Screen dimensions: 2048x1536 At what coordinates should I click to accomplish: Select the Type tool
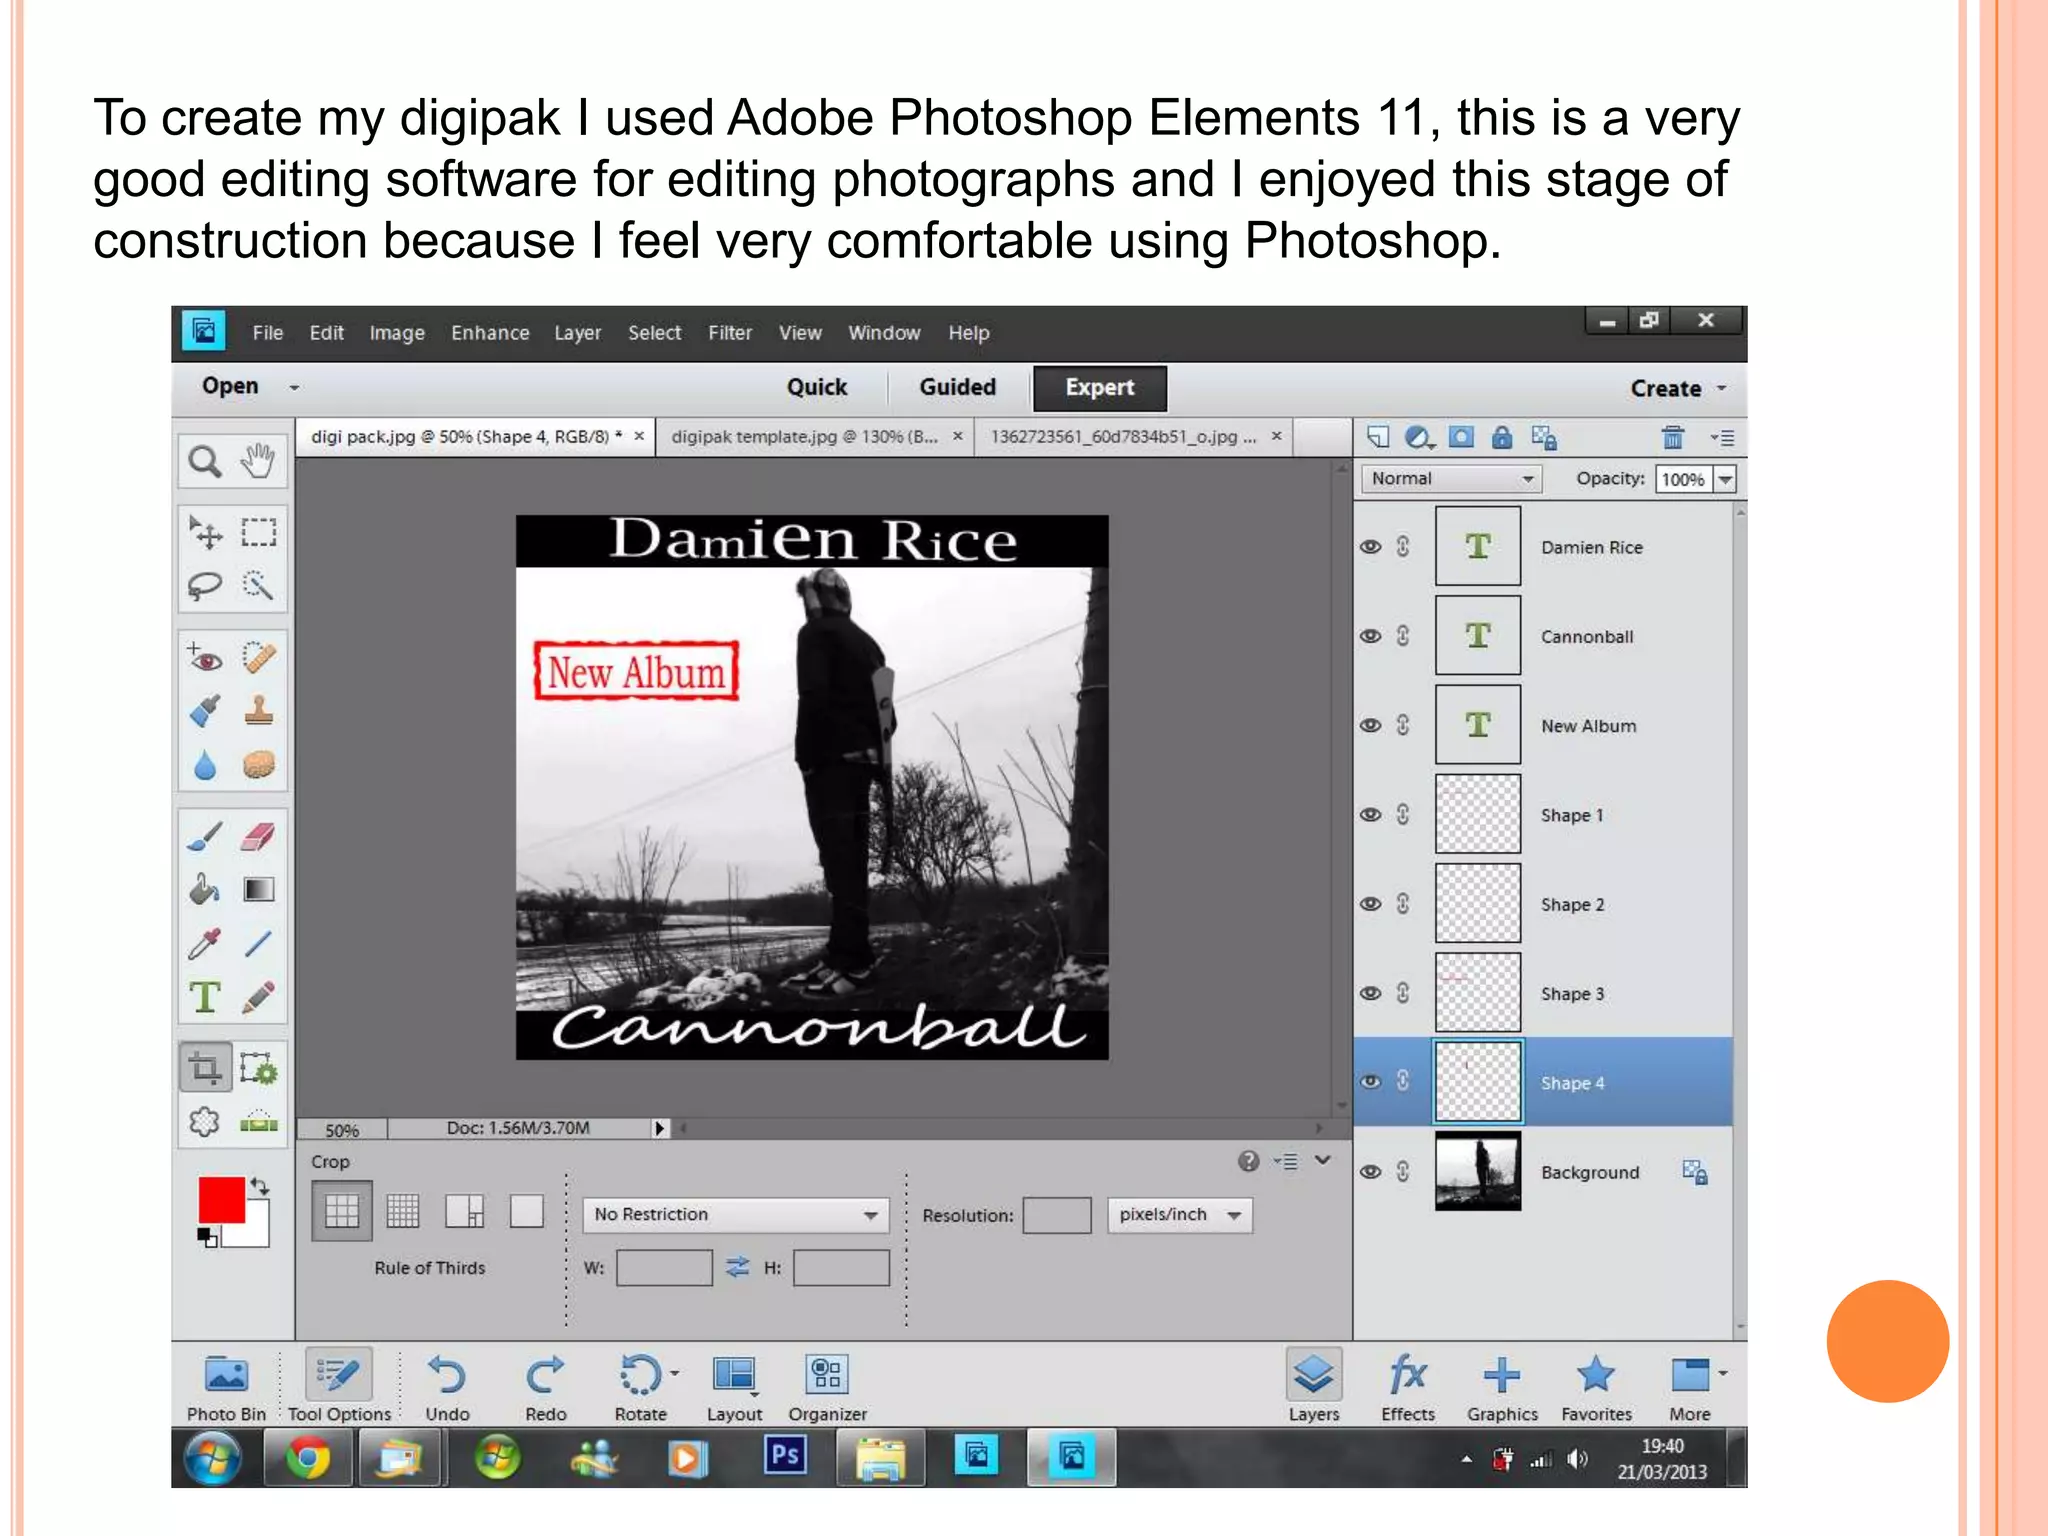pos(205,997)
